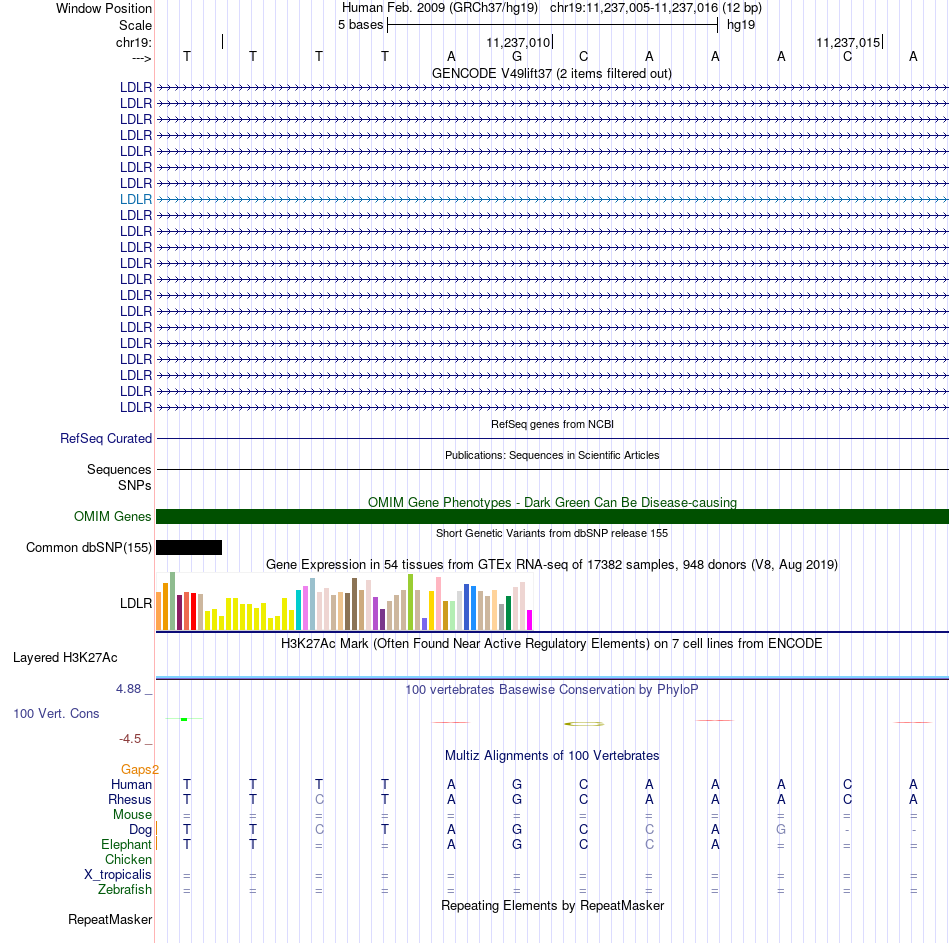The width and height of the screenshot is (950, 943).
Task: Click the OMIM Genes label
Action: pyautogui.click(x=112, y=516)
